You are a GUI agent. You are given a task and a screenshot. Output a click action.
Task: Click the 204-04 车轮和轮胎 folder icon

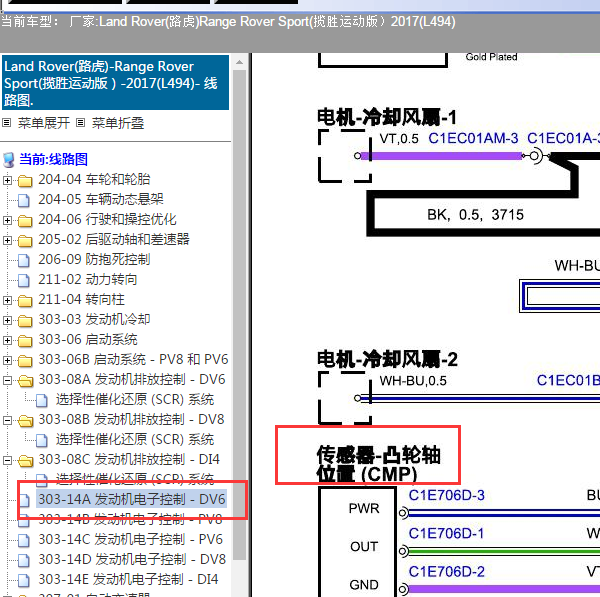(x=25, y=180)
